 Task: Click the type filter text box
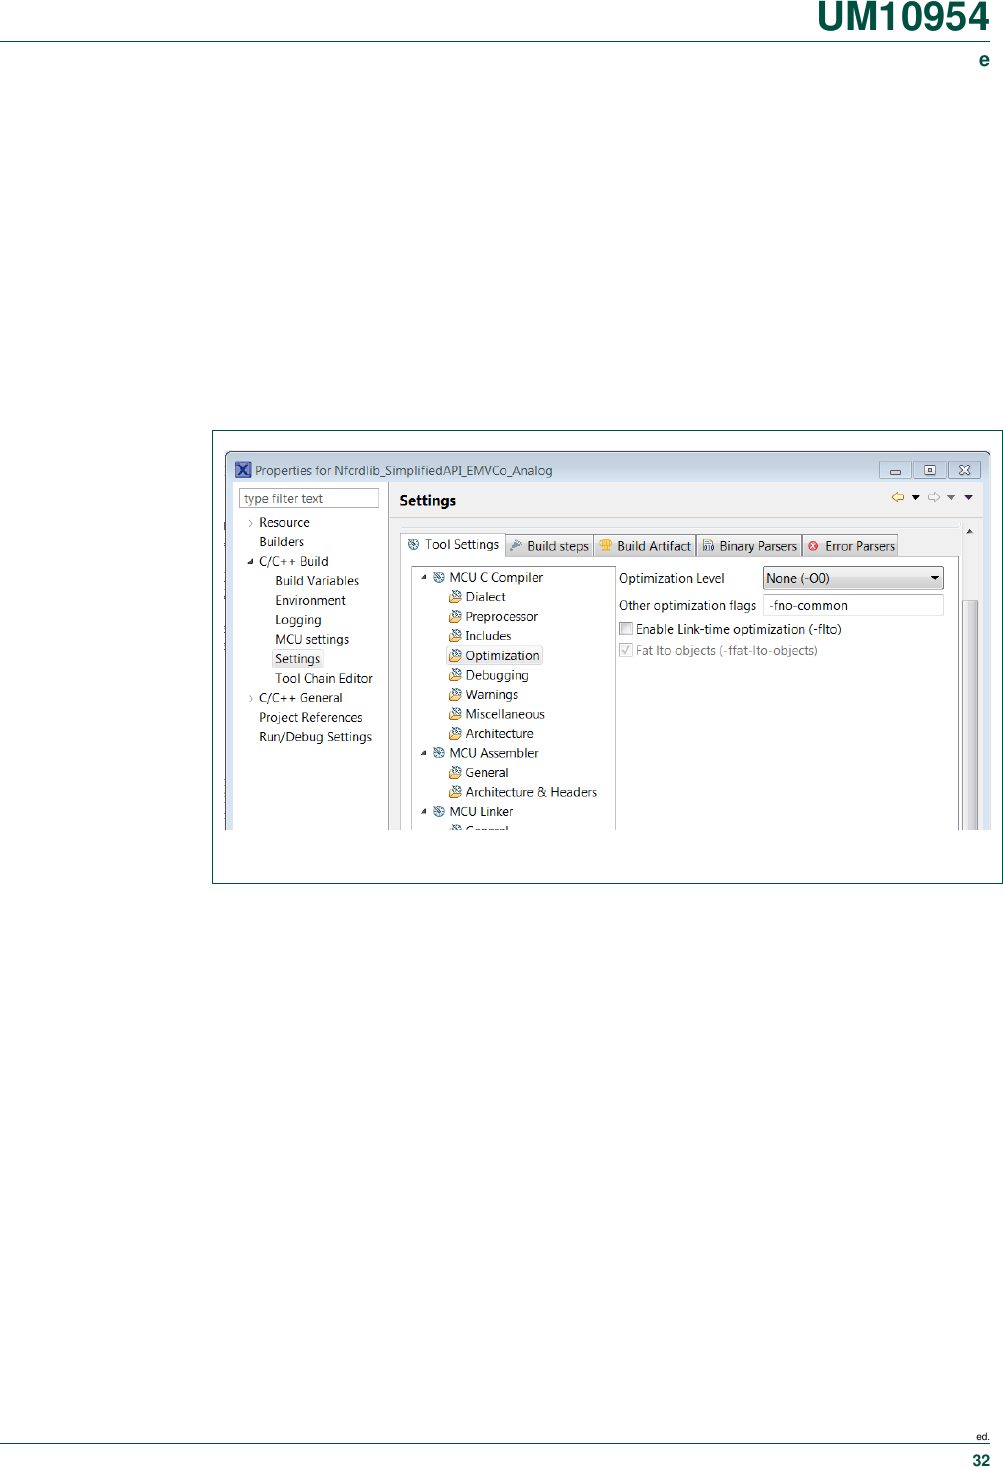(x=308, y=498)
